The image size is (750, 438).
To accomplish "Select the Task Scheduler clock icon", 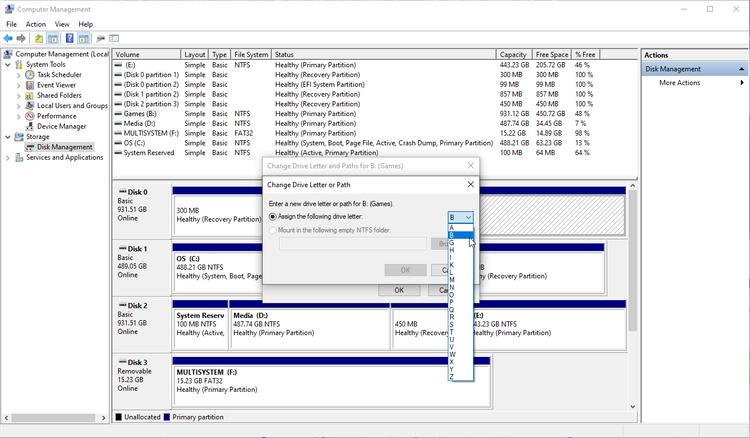I will 30,75.
